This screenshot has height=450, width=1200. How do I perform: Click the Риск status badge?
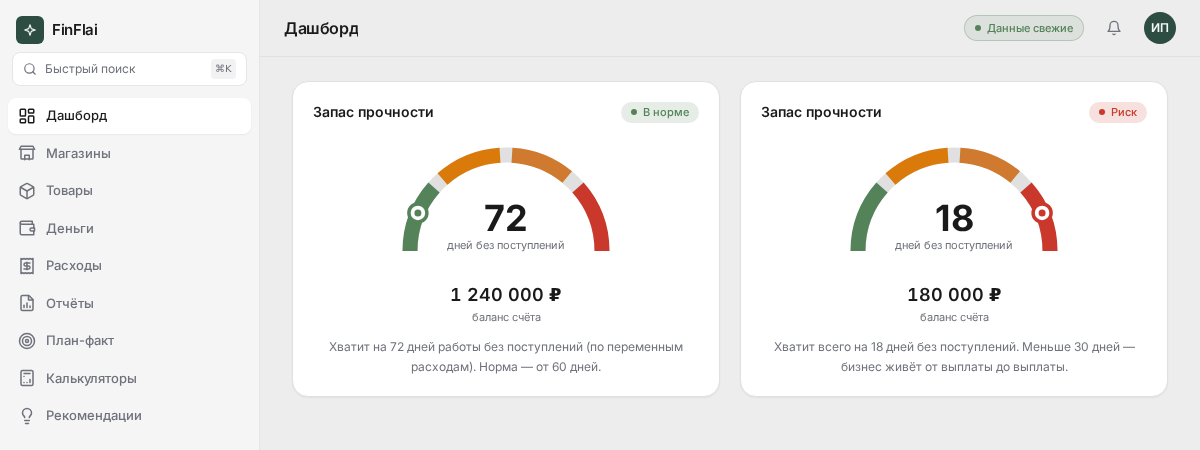(1118, 112)
